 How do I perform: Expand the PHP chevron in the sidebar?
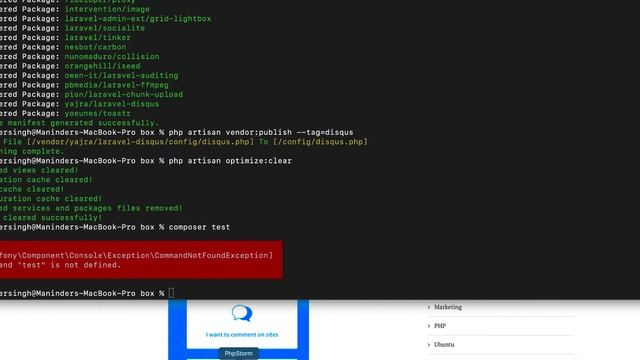coord(429,326)
